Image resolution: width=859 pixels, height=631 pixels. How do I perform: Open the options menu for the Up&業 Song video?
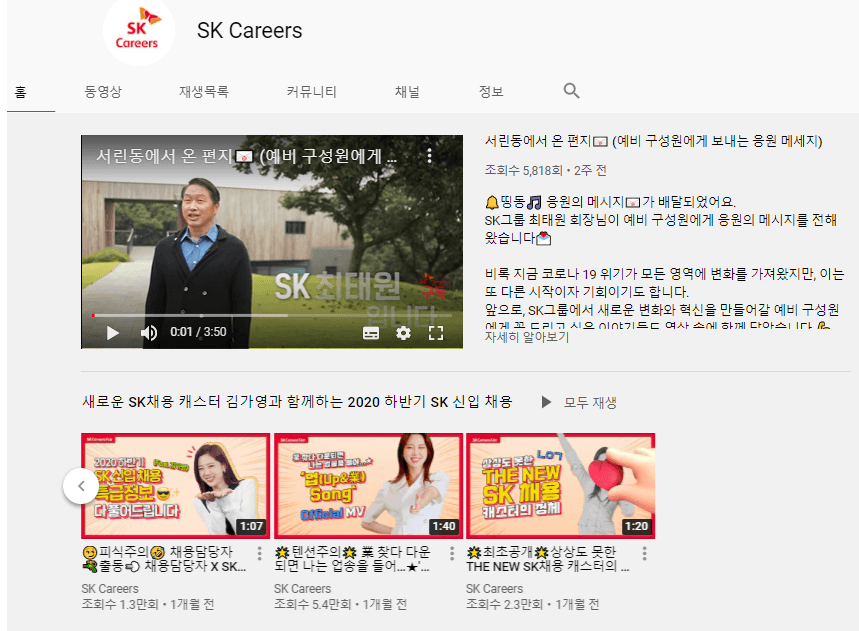click(x=451, y=553)
